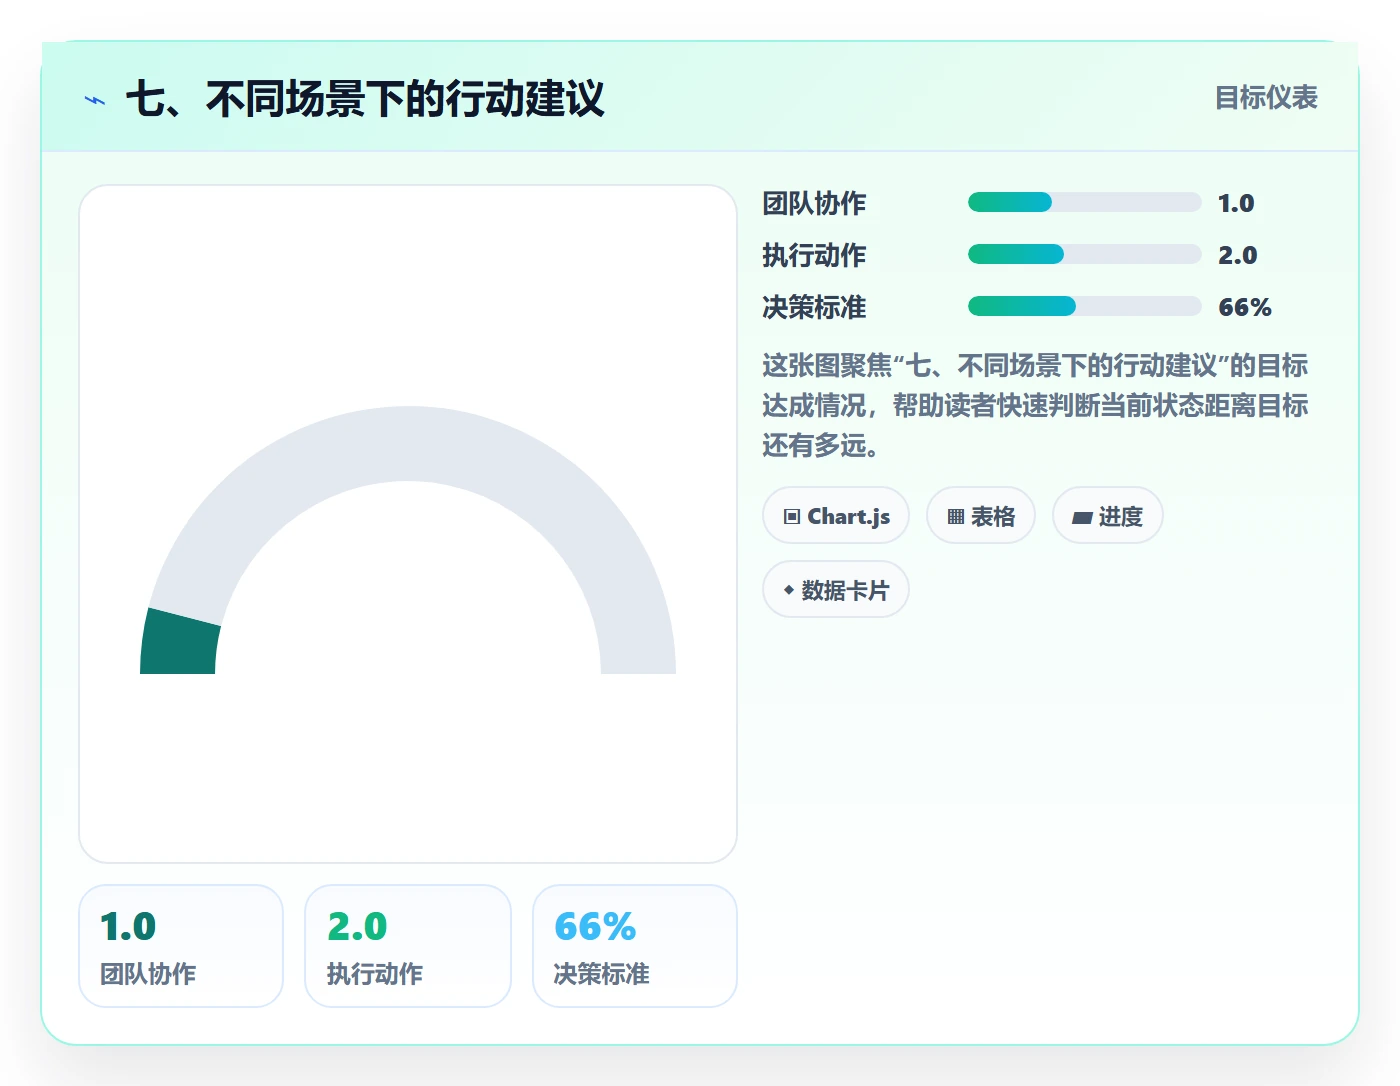Click the bar icon in the 进度 tag
Viewport: 1400px width, 1086px height.
1082,518
